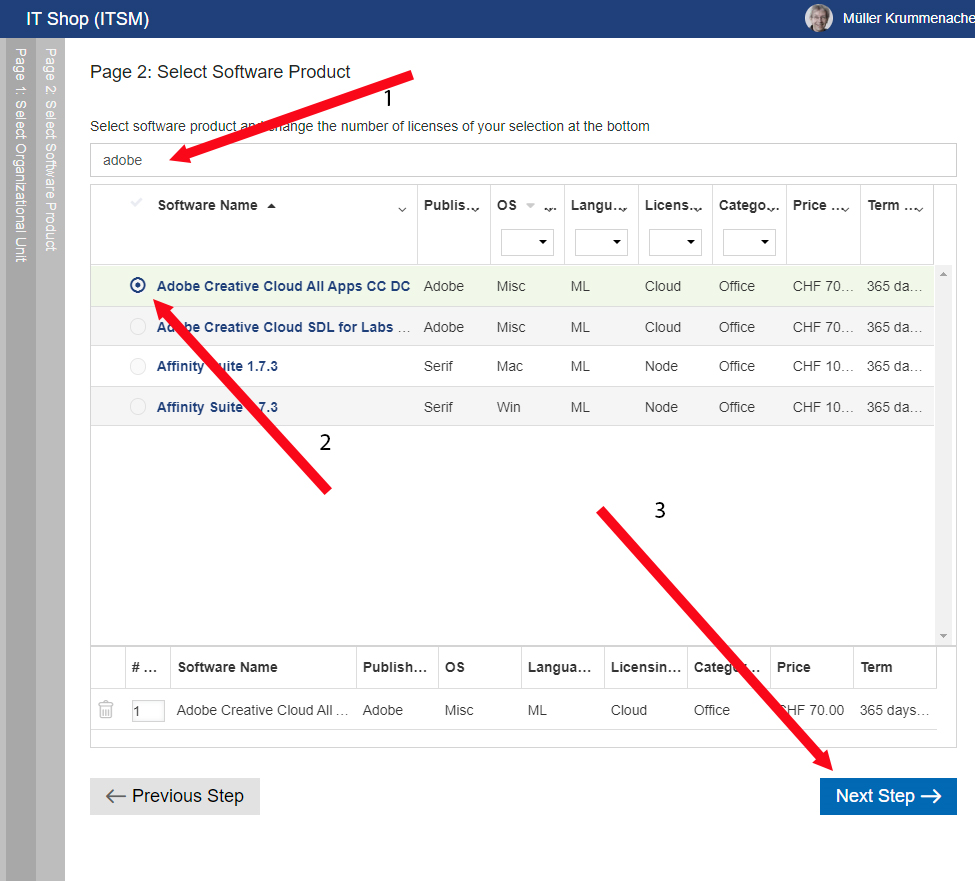975x881 pixels.
Task: Open the Software Name column menu chevron
Action: pyautogui.click(x=402, y=210)
